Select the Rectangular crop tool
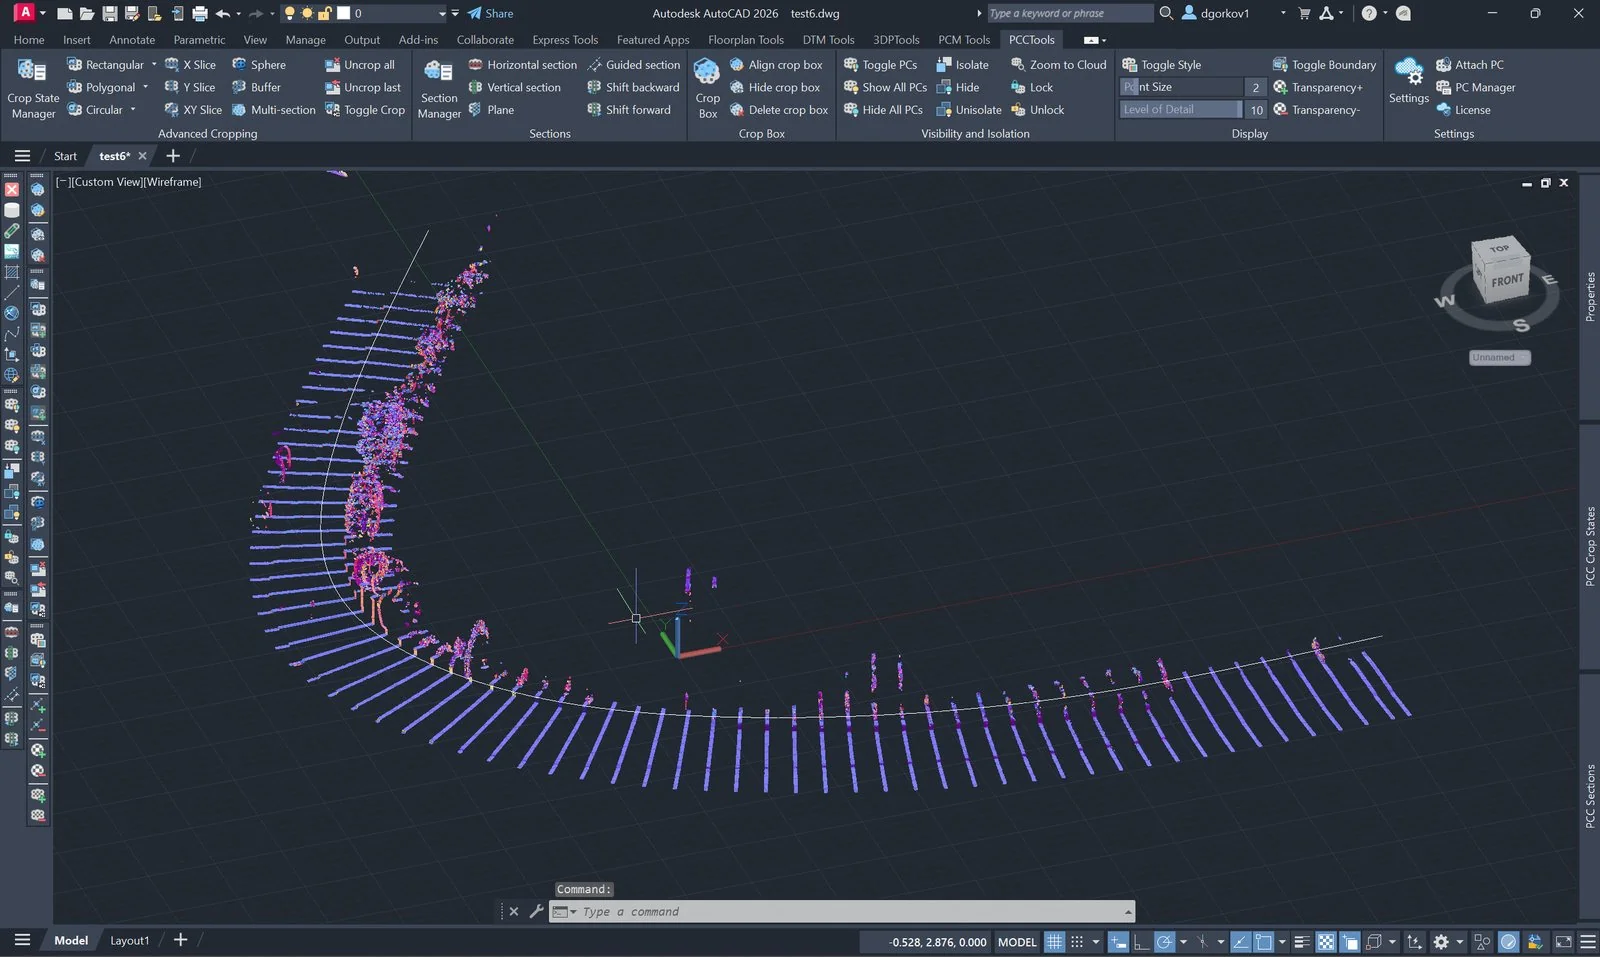1600x957 pixels. coord(106,65)
